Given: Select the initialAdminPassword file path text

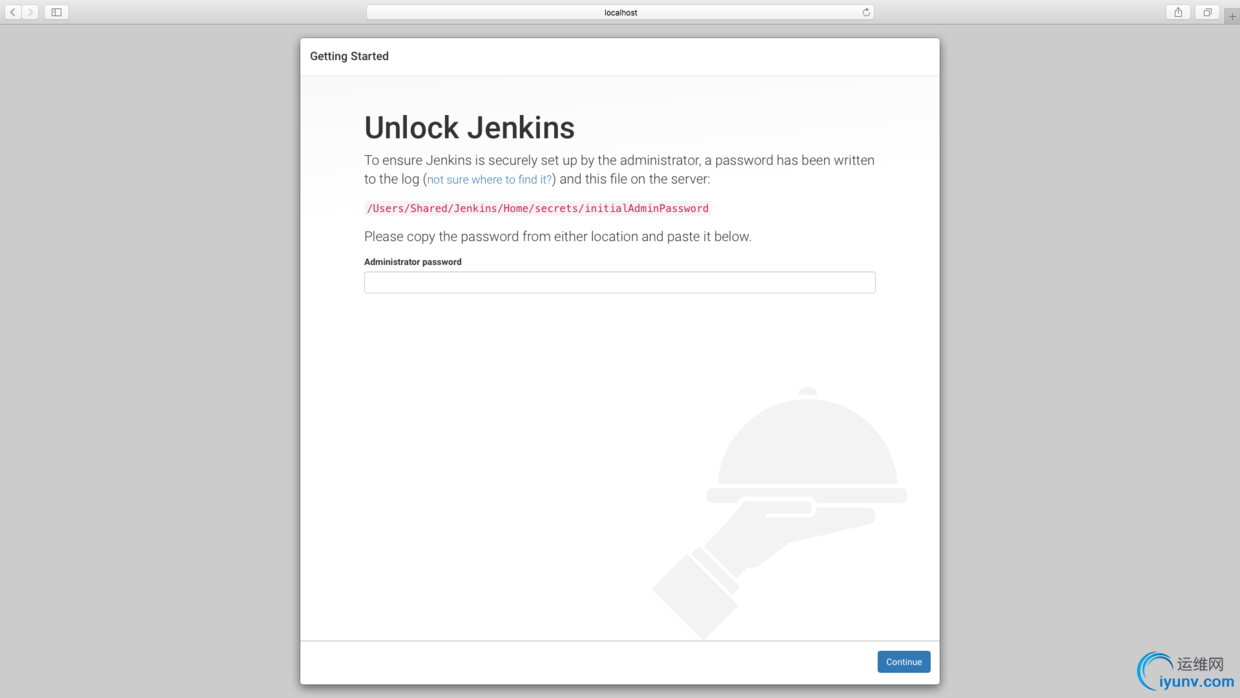Looking at the screenshot, I should pyautogui.click(x=537, y=208).
